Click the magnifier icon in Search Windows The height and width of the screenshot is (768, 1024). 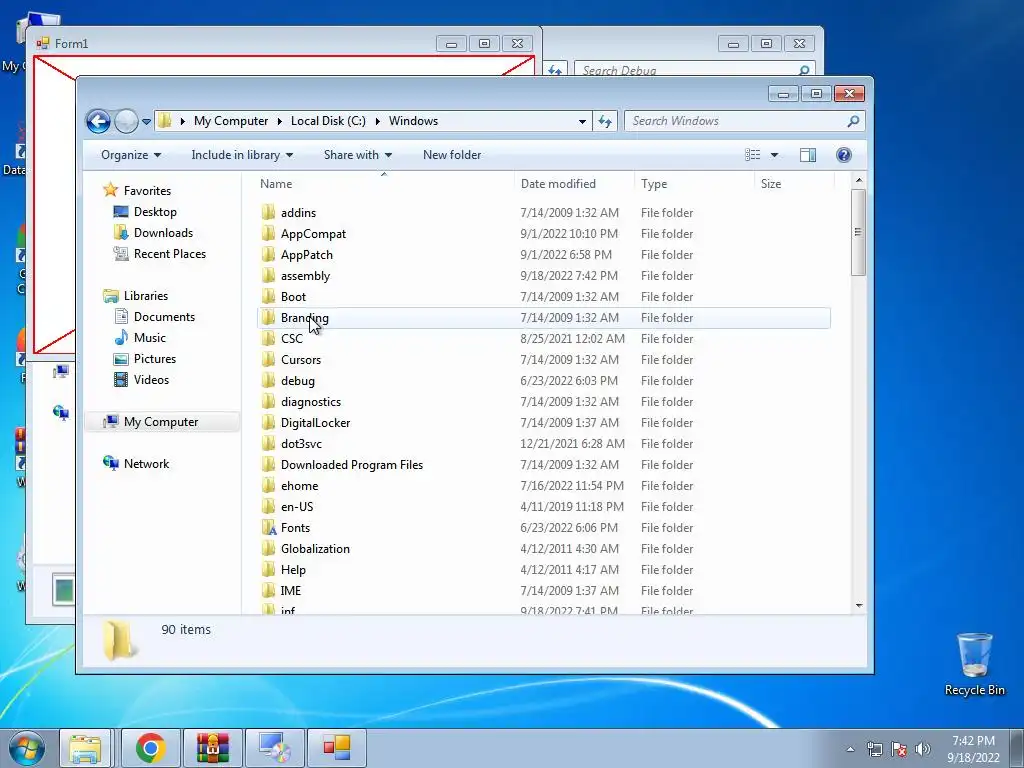(853, 121)
